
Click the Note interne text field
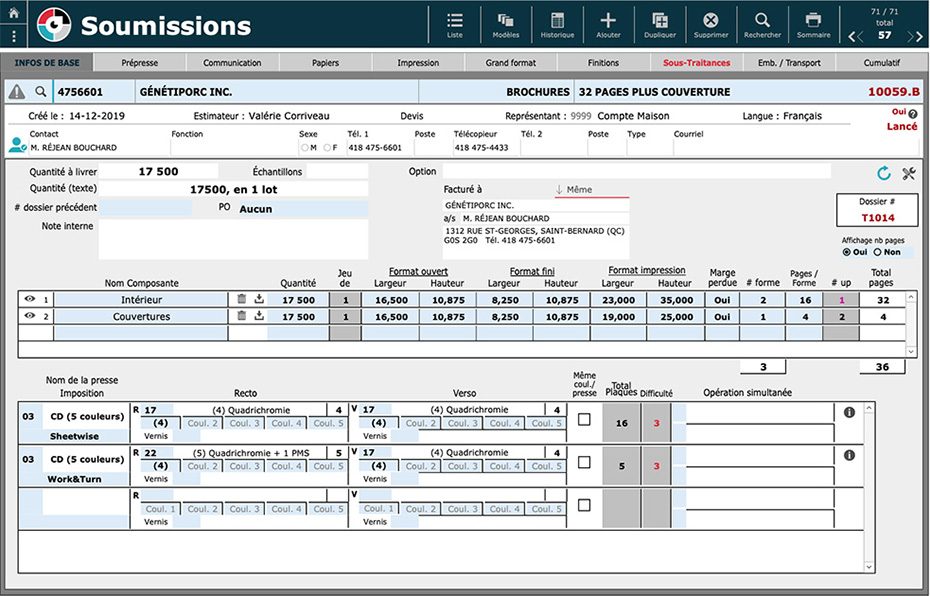[233, 239]
